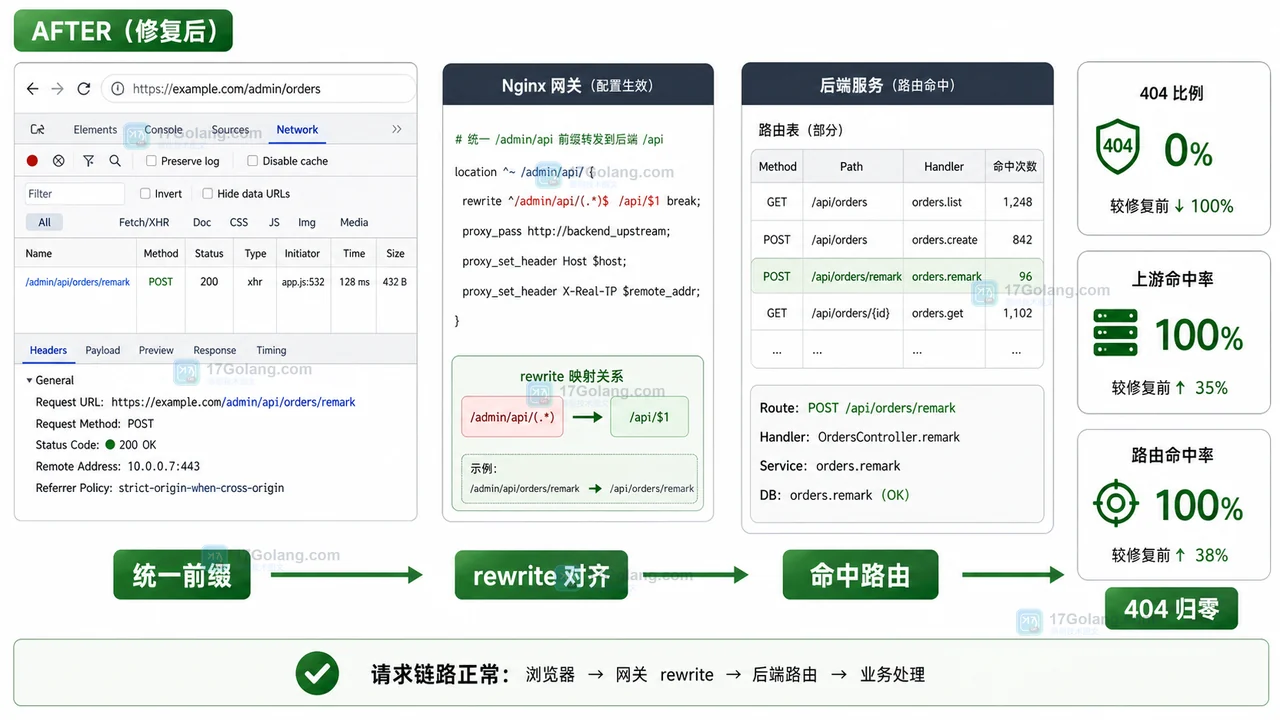Click the upstream server stack icon
This screenshot has height=720, width=1280.
click(x=1115, y=333)
